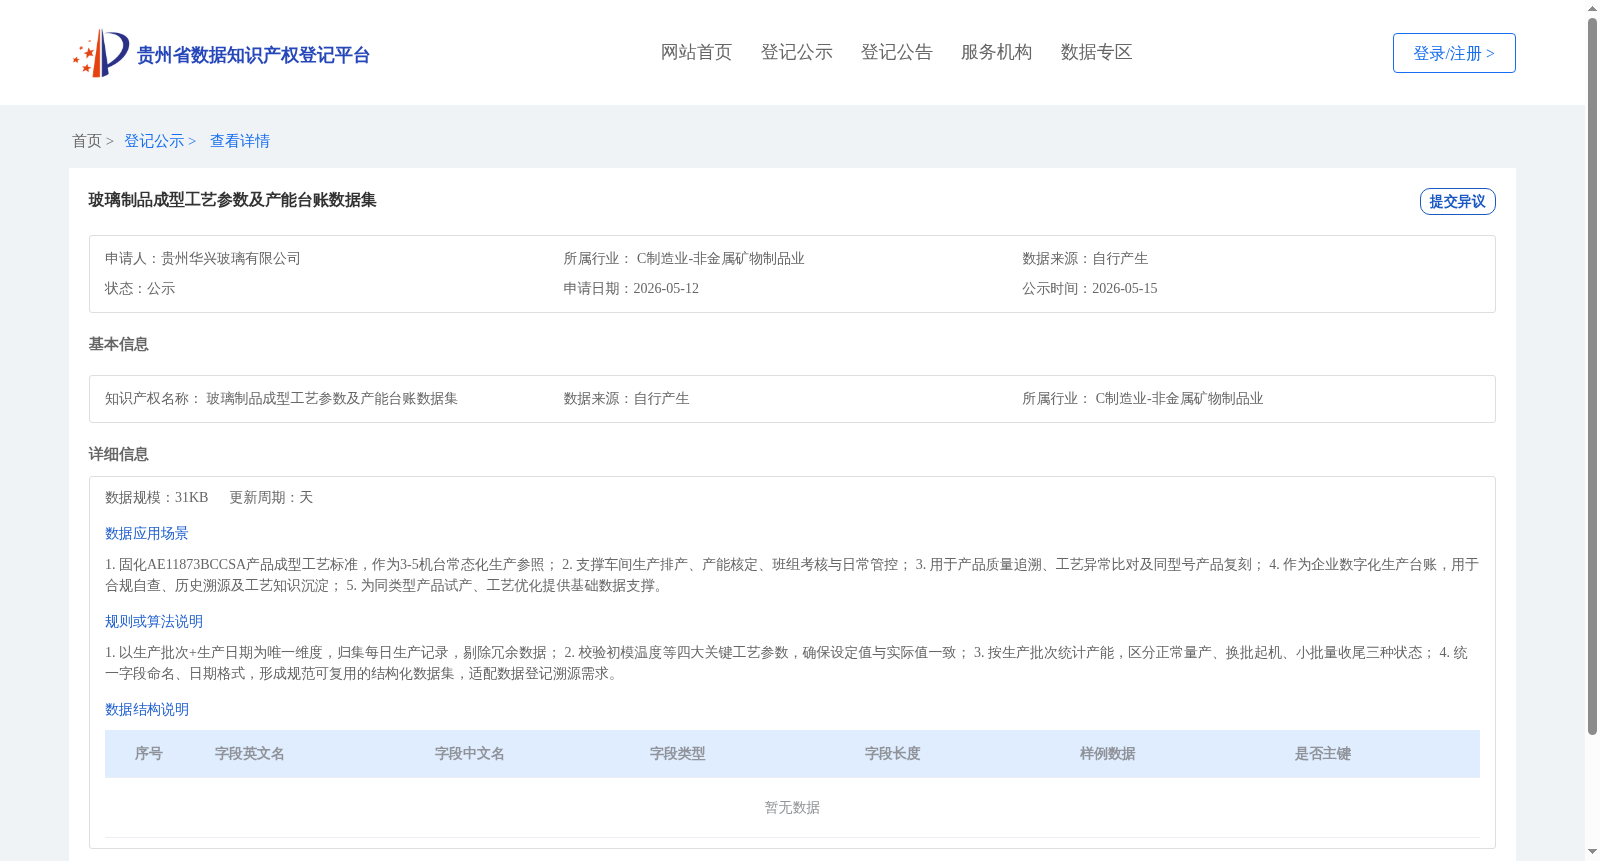
Task: Select 数据专区 in the top navigation
Action: 1096,52
